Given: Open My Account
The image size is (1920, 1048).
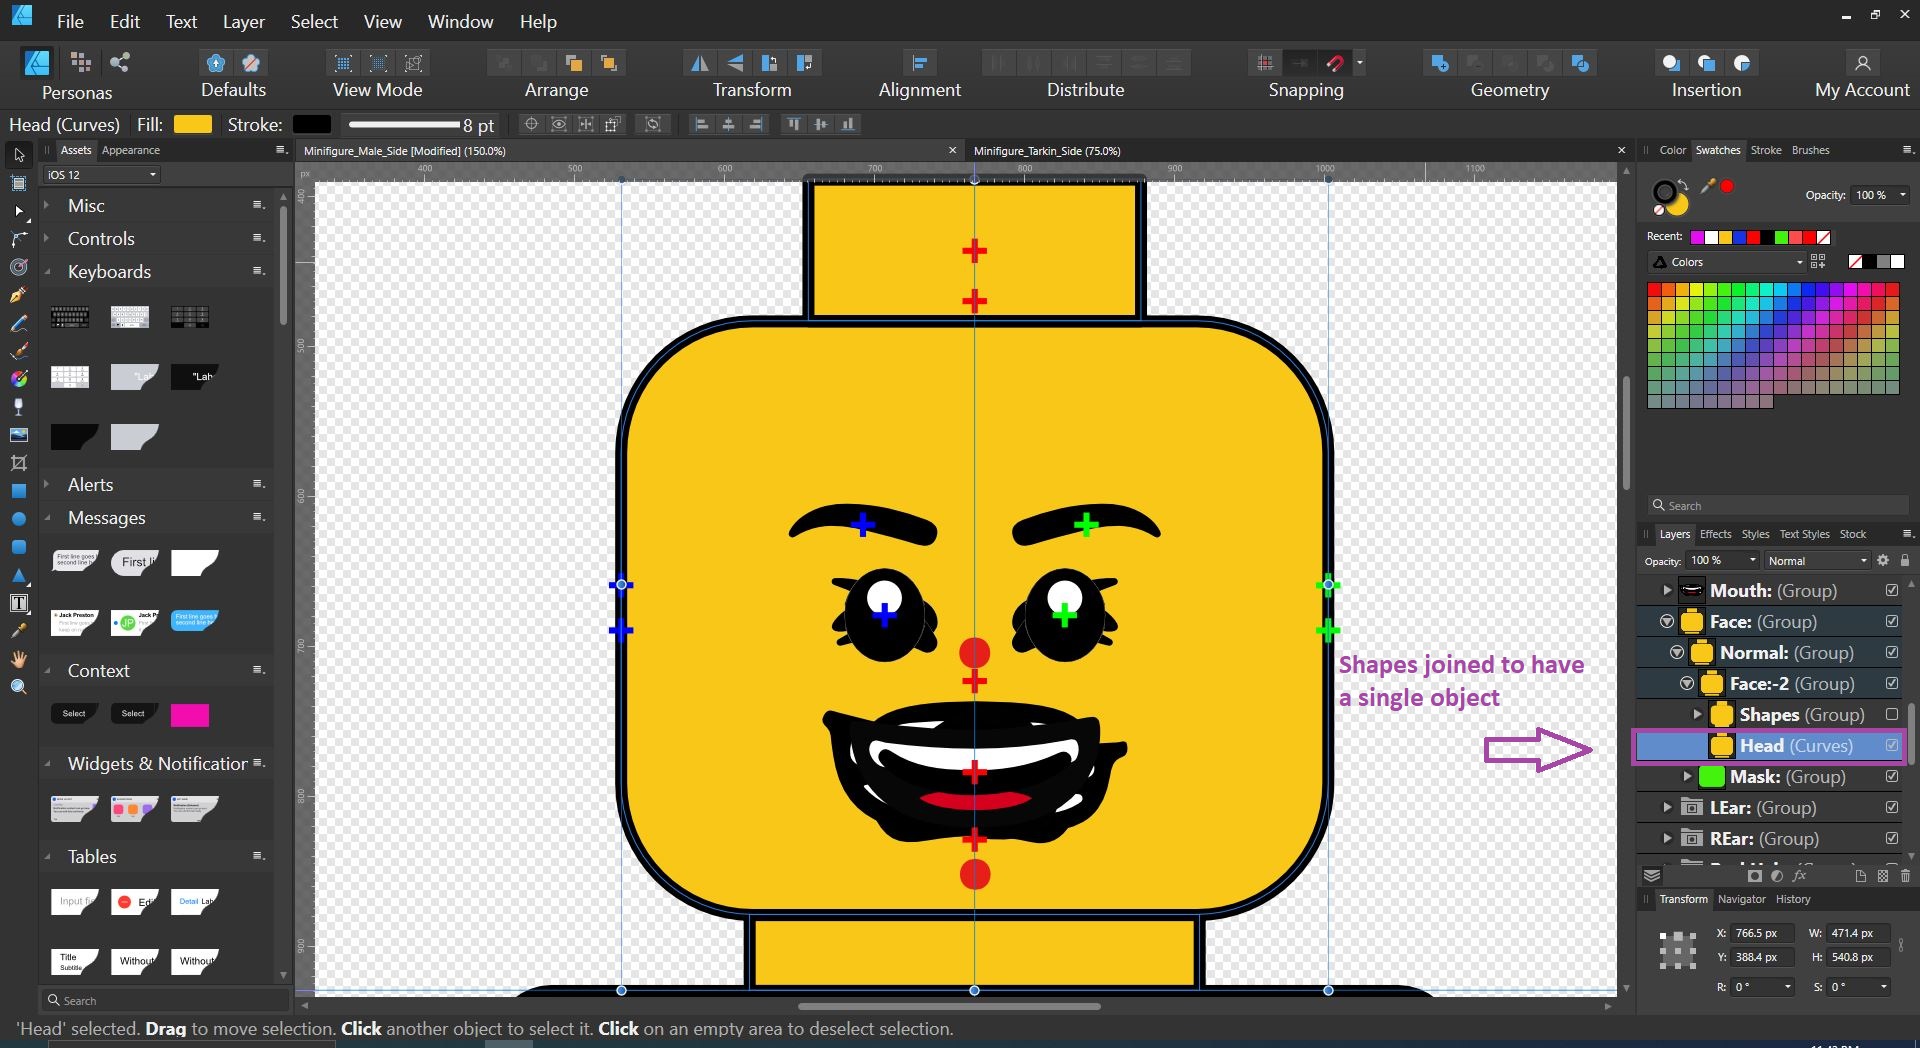Looking at the screenshot, I should pyautogui.click(x=1862, y=75).
